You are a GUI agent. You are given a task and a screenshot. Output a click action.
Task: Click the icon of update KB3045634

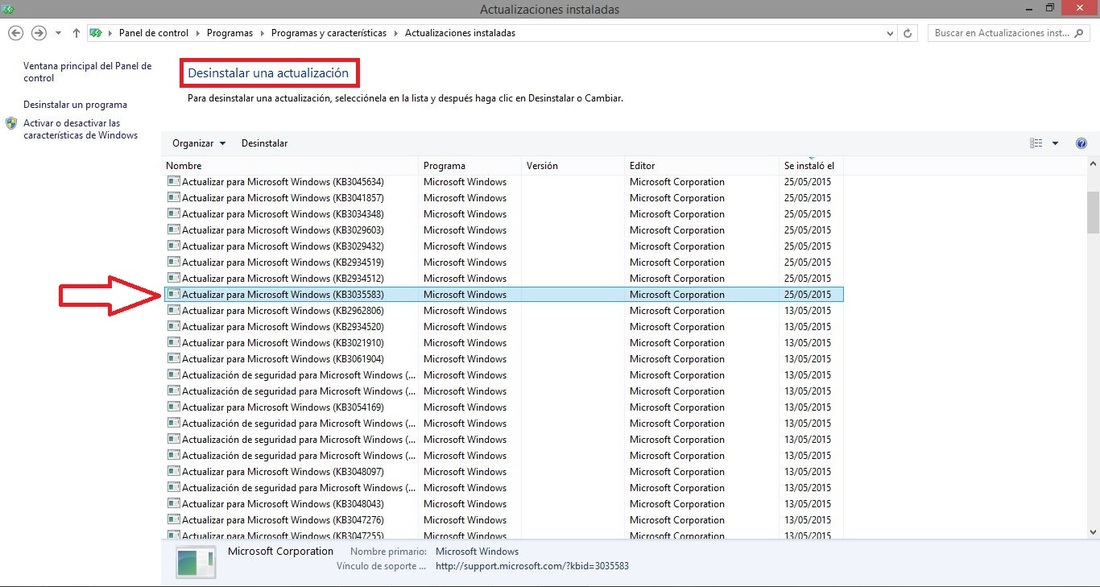pyautogui.click(x=173, y=181)
